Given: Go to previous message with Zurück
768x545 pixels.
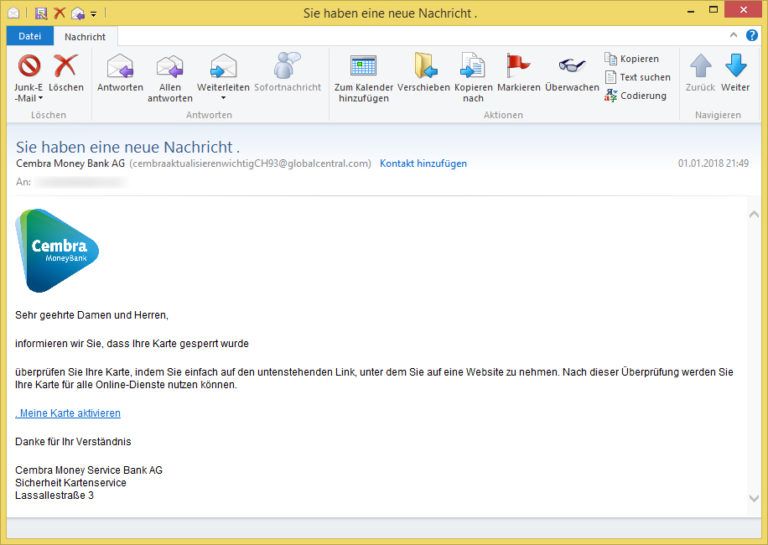Looking at the screenshot, I should coord(700,73).
